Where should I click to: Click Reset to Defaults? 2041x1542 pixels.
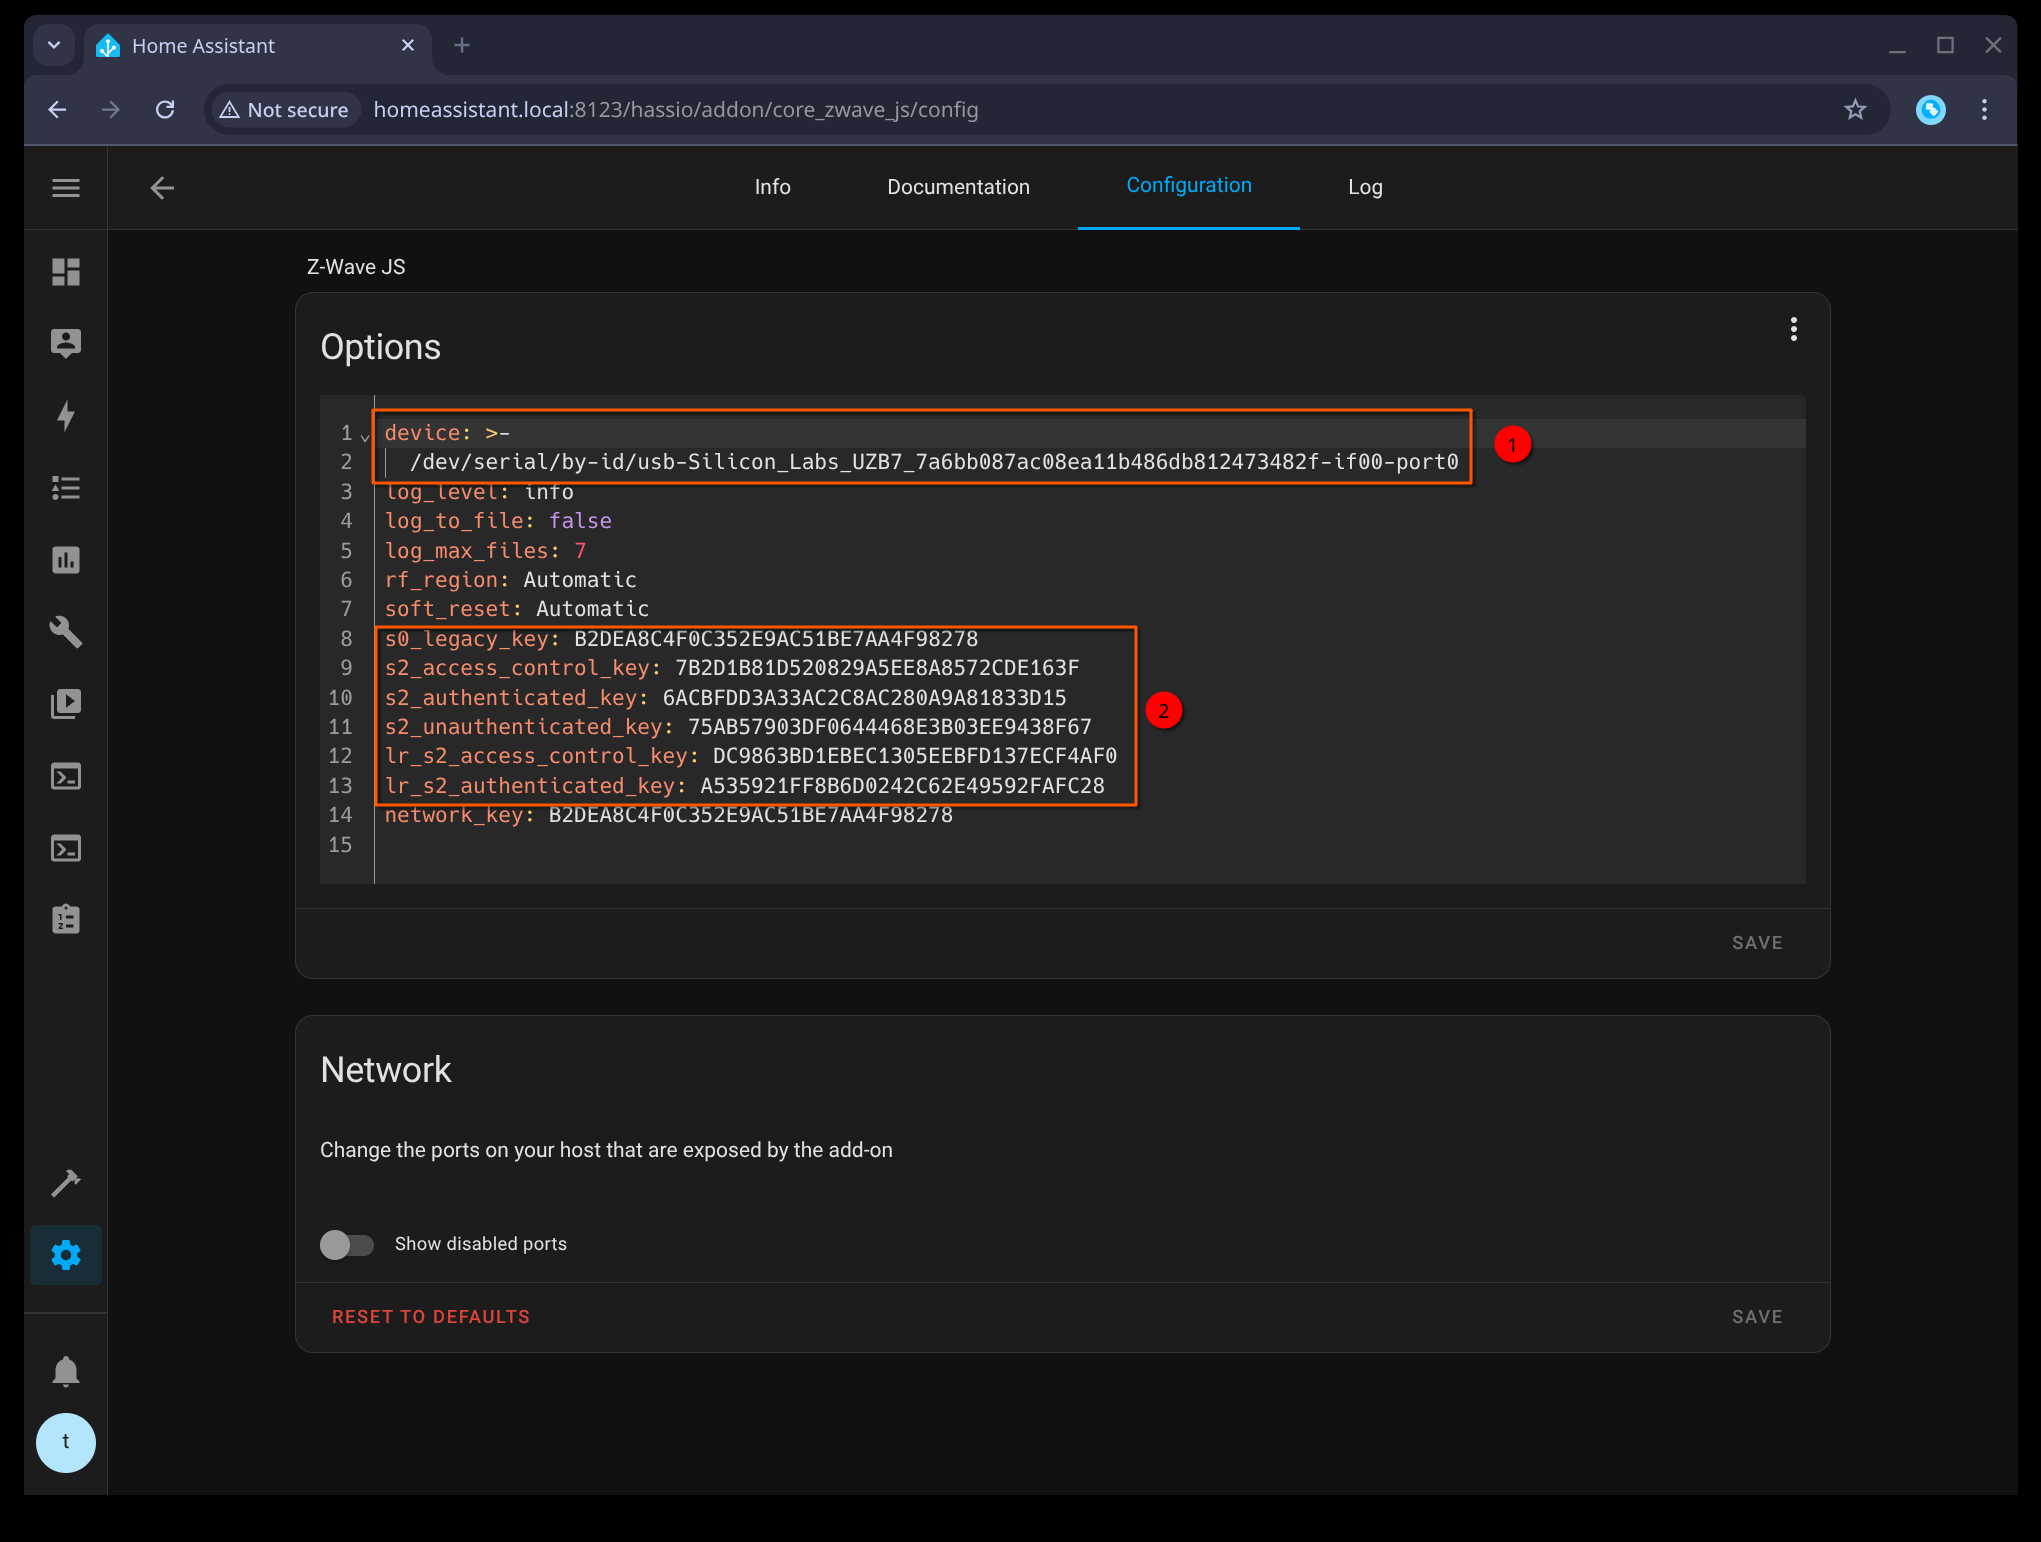click(x=431, y=1317)
